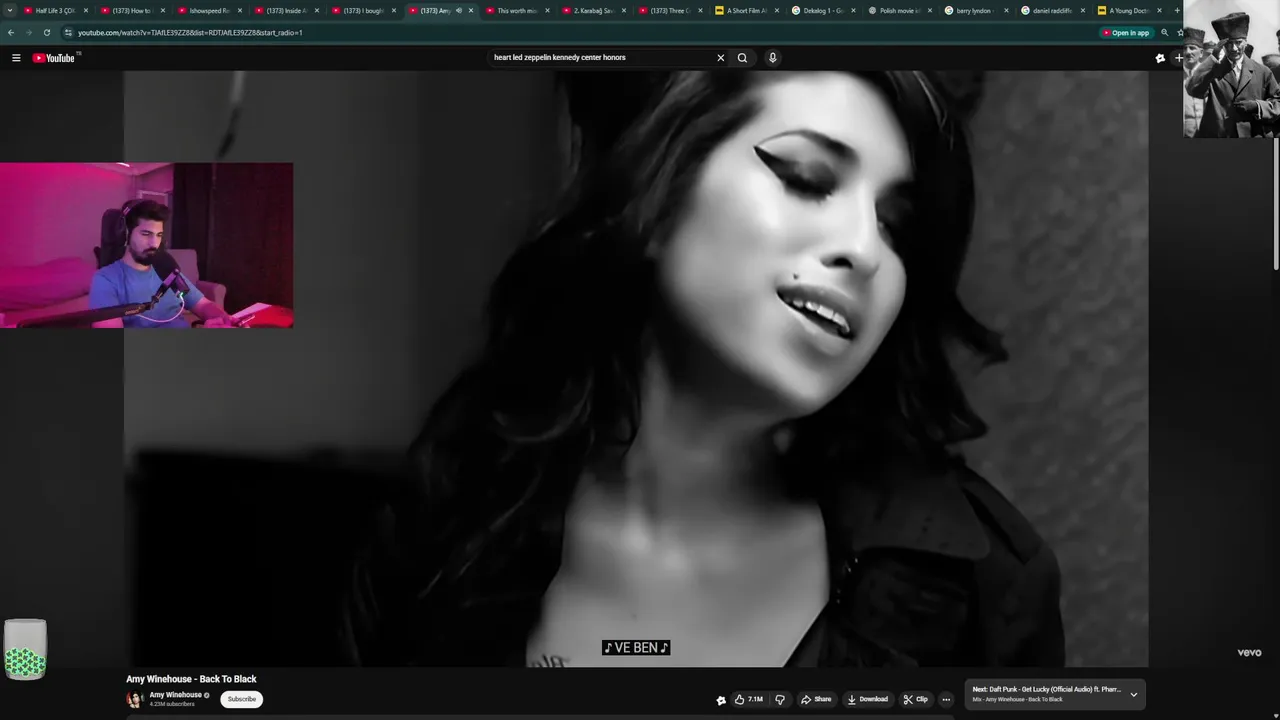
Task: Go forward with the browser forward arrow
Action: (28, 32)
